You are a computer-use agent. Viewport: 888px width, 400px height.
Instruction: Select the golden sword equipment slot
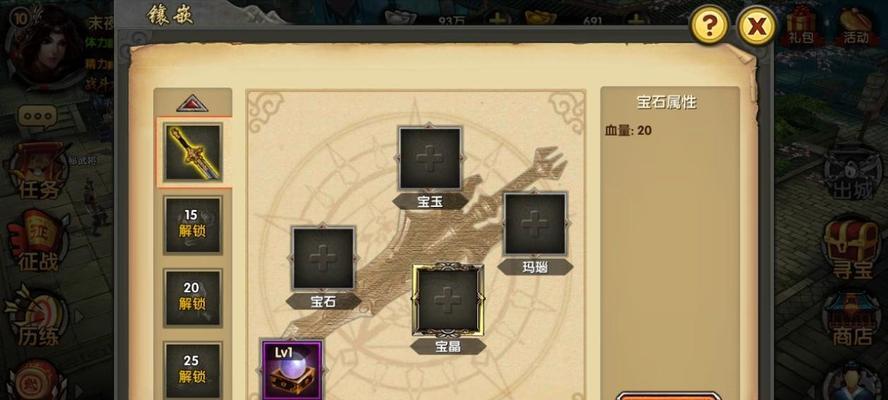(x=193, y=152)
